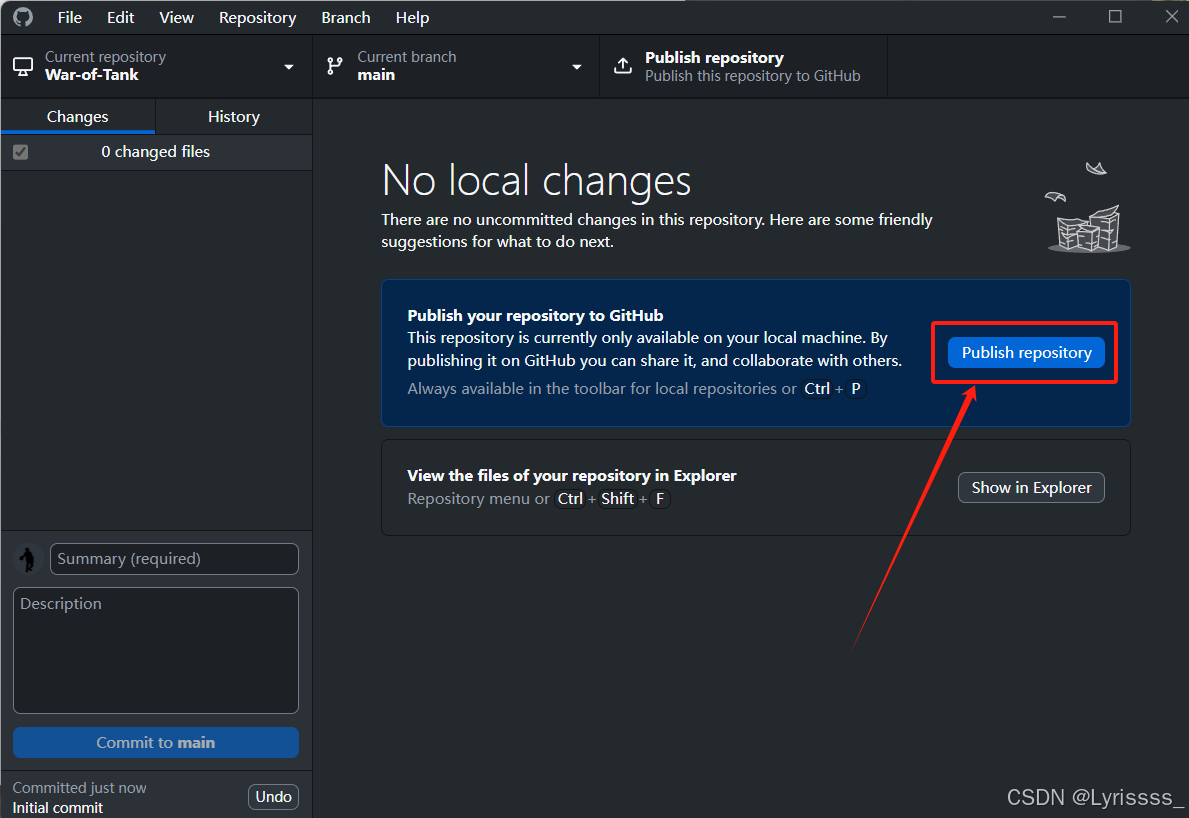Open the Edit menu
Image resolution: width=1189 pixels, height=818 pixels.
[121, 17]
